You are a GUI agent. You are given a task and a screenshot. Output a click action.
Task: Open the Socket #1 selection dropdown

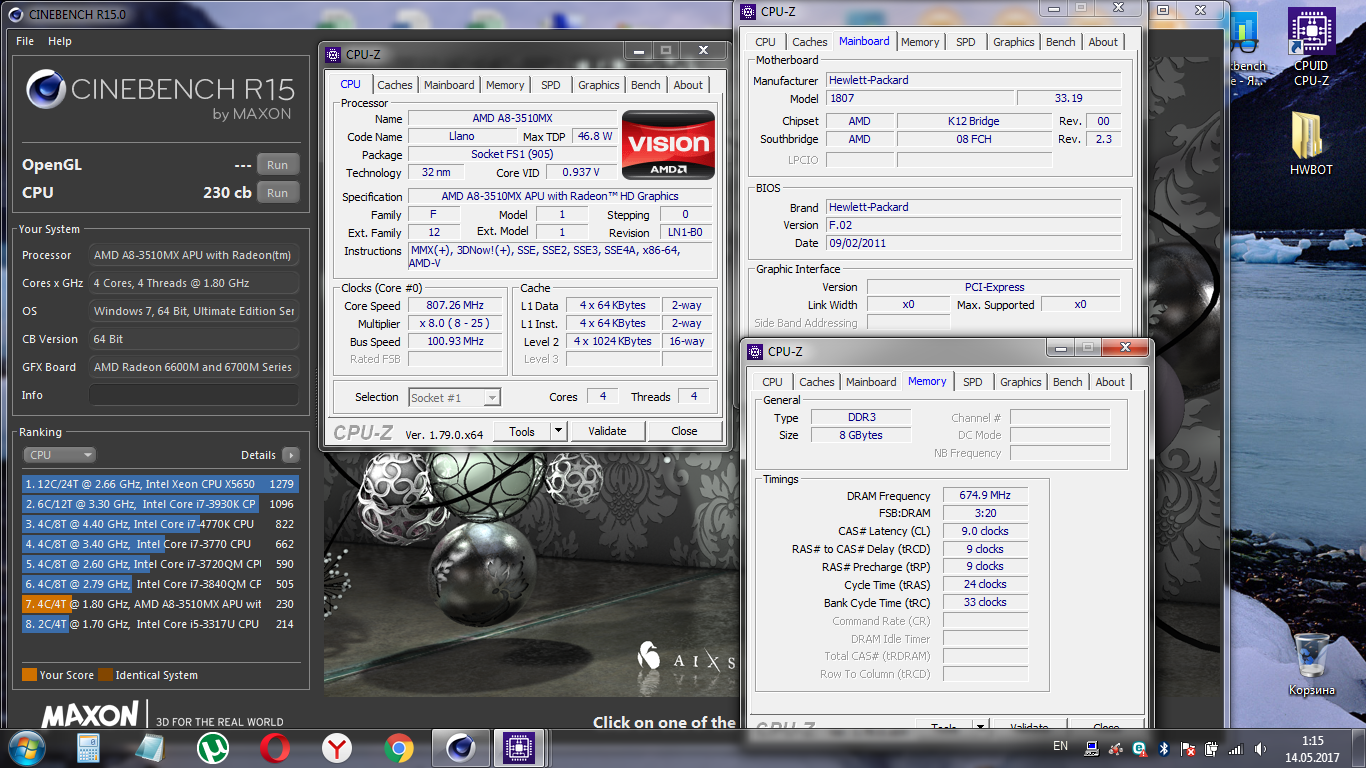pyautogui.click(x=454, y=397)
